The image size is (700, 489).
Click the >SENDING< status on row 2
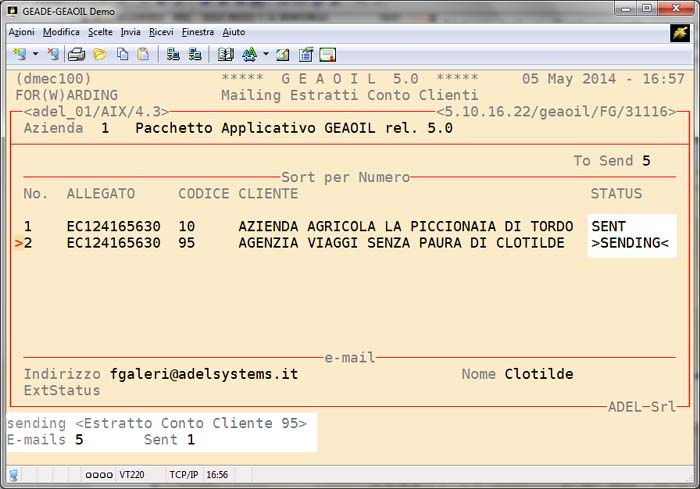(x=630, y=243)
